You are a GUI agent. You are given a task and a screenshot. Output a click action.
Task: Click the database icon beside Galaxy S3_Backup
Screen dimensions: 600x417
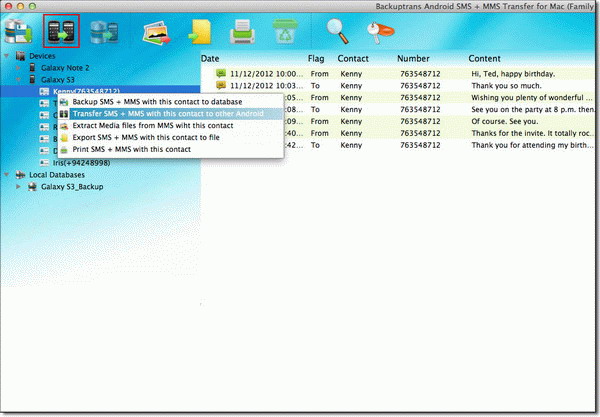[33, 187]
